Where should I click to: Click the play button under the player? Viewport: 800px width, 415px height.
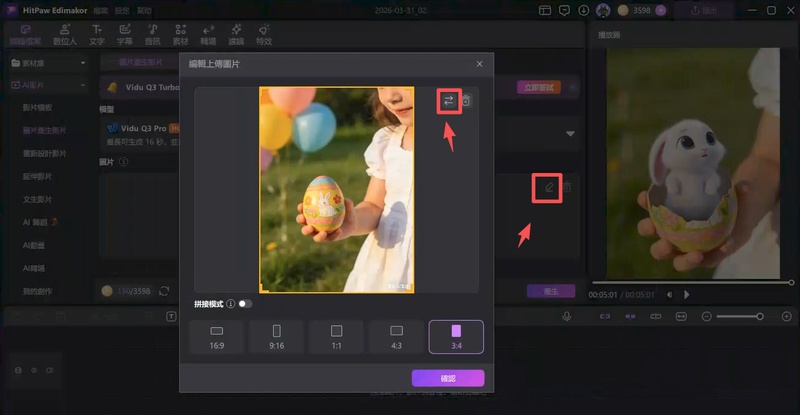coord(687,295)
